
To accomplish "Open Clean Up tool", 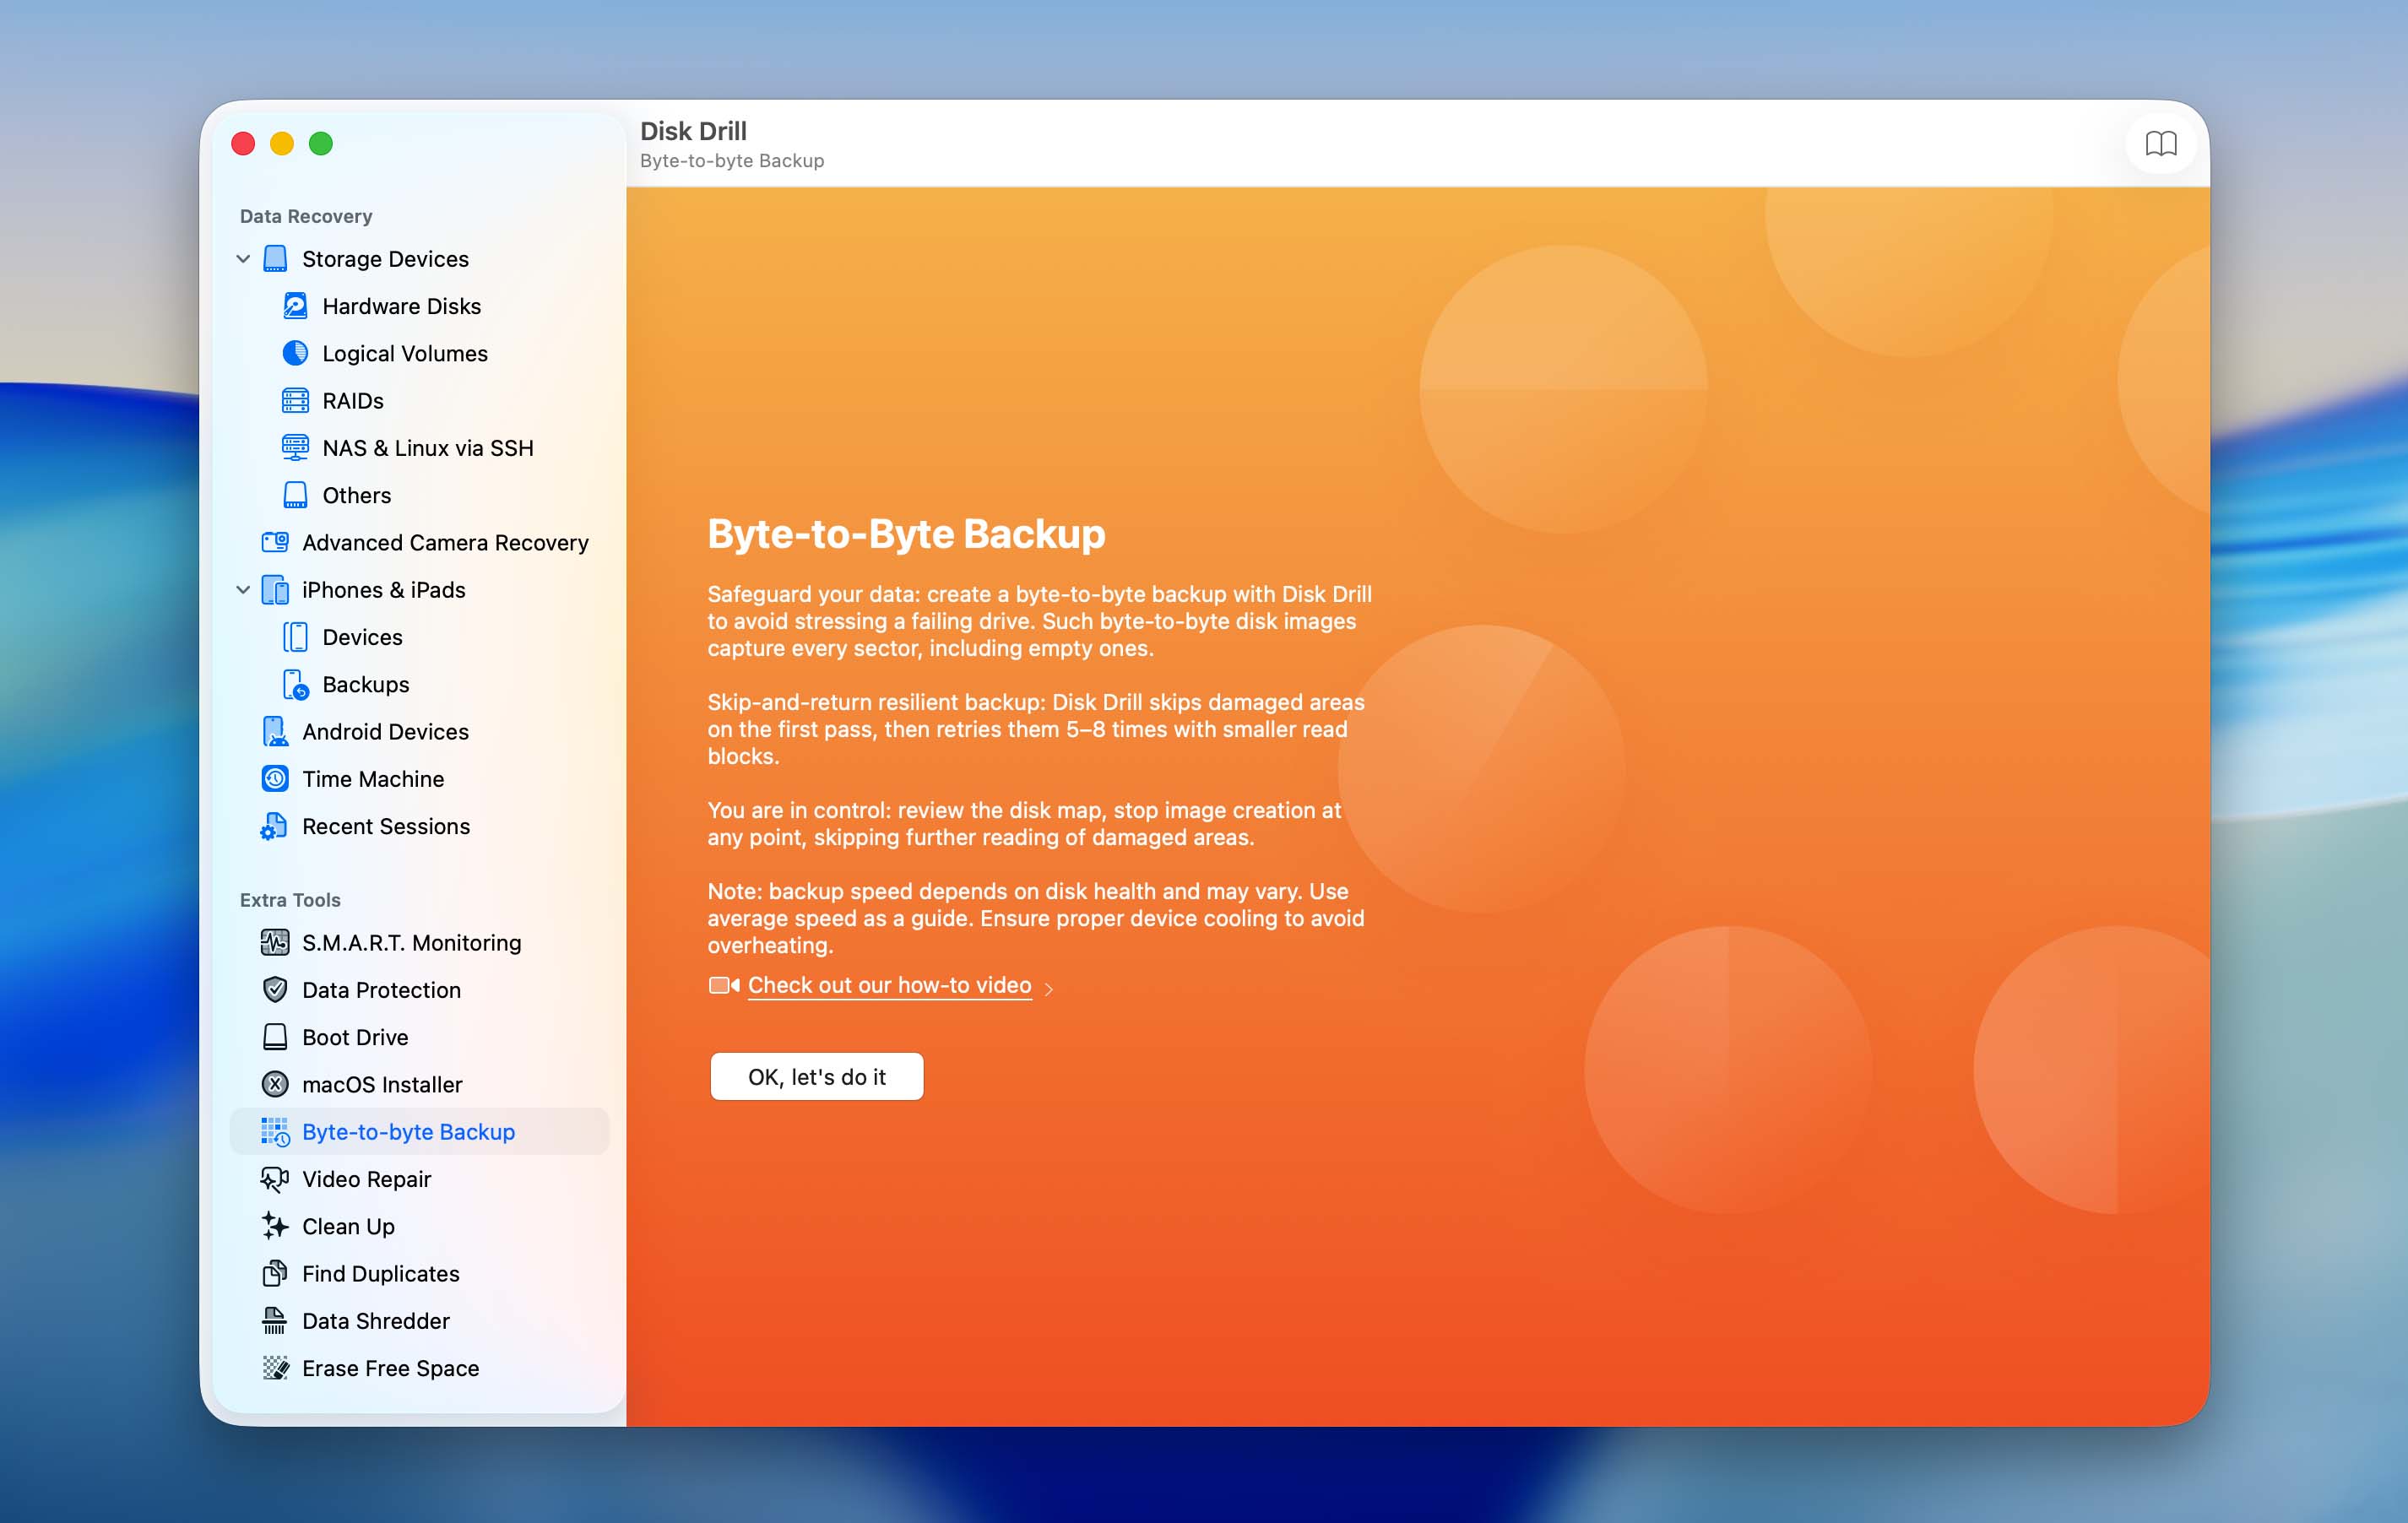I will coord(420,1226).
